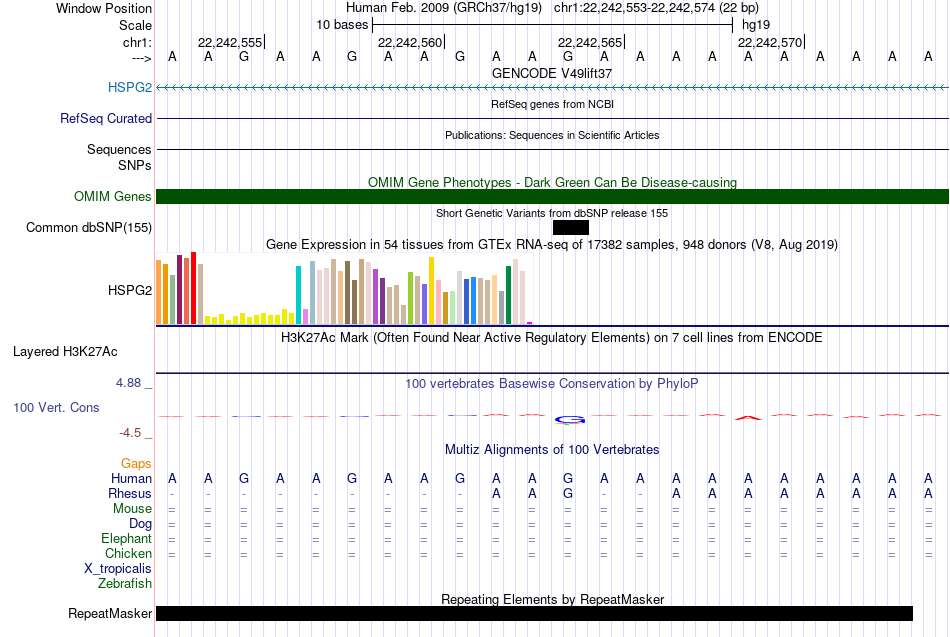
Task: Click the cyan bar in GTEx chart
Action: pos(299,294)
